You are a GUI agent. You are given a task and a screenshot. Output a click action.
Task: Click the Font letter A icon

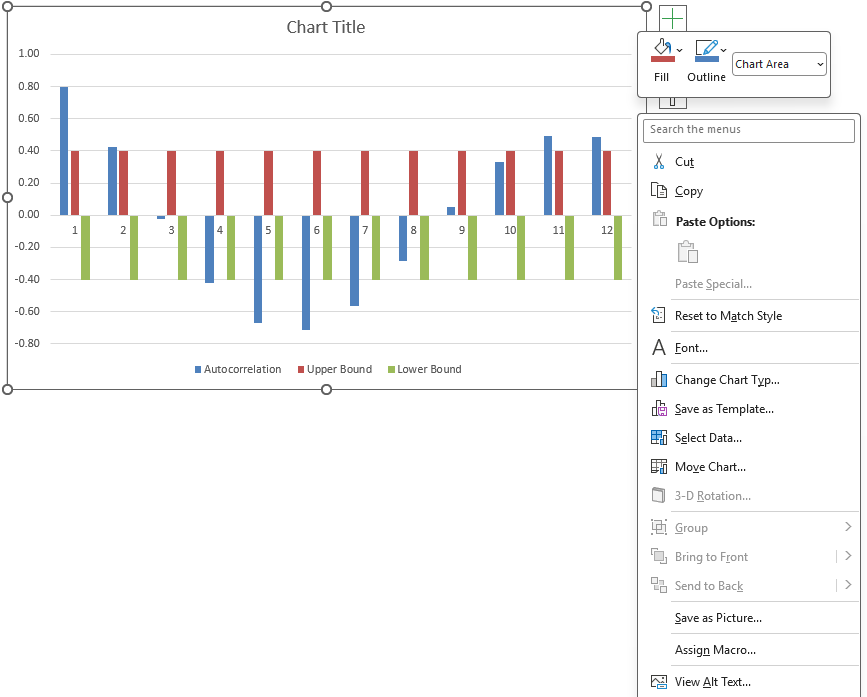tap(659, 348)
